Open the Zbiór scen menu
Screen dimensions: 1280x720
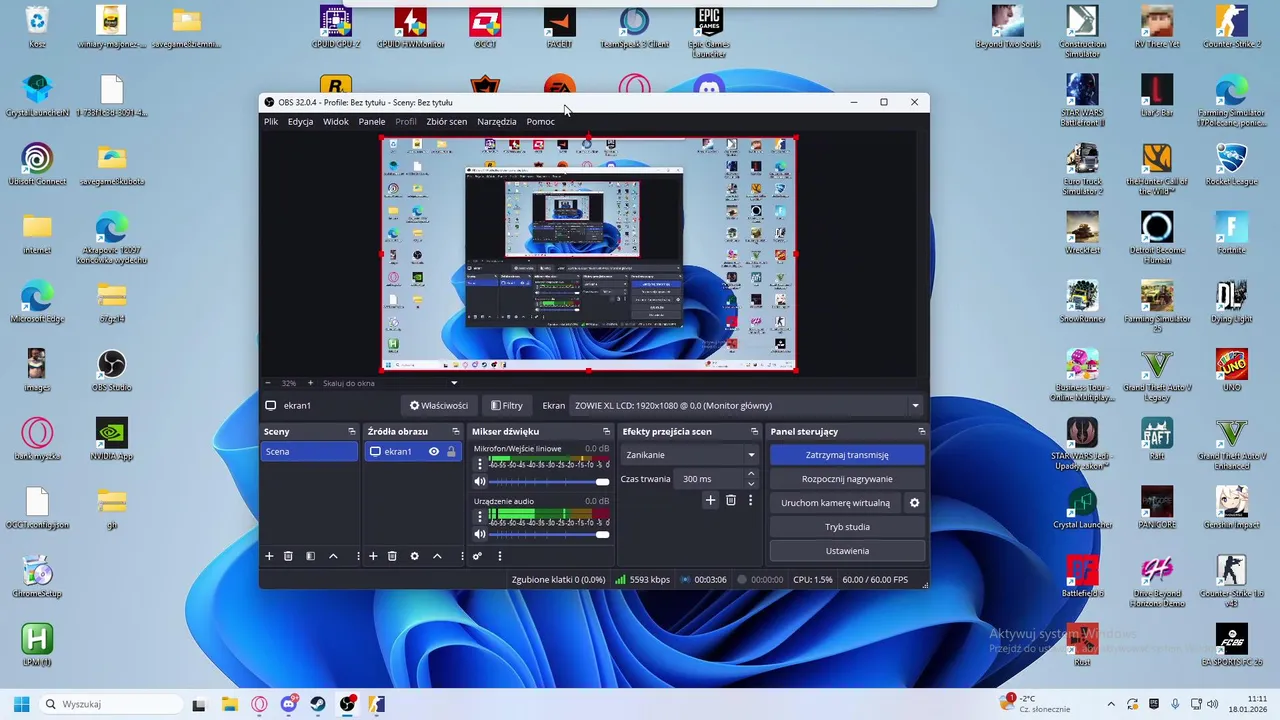tap(446, 122)
